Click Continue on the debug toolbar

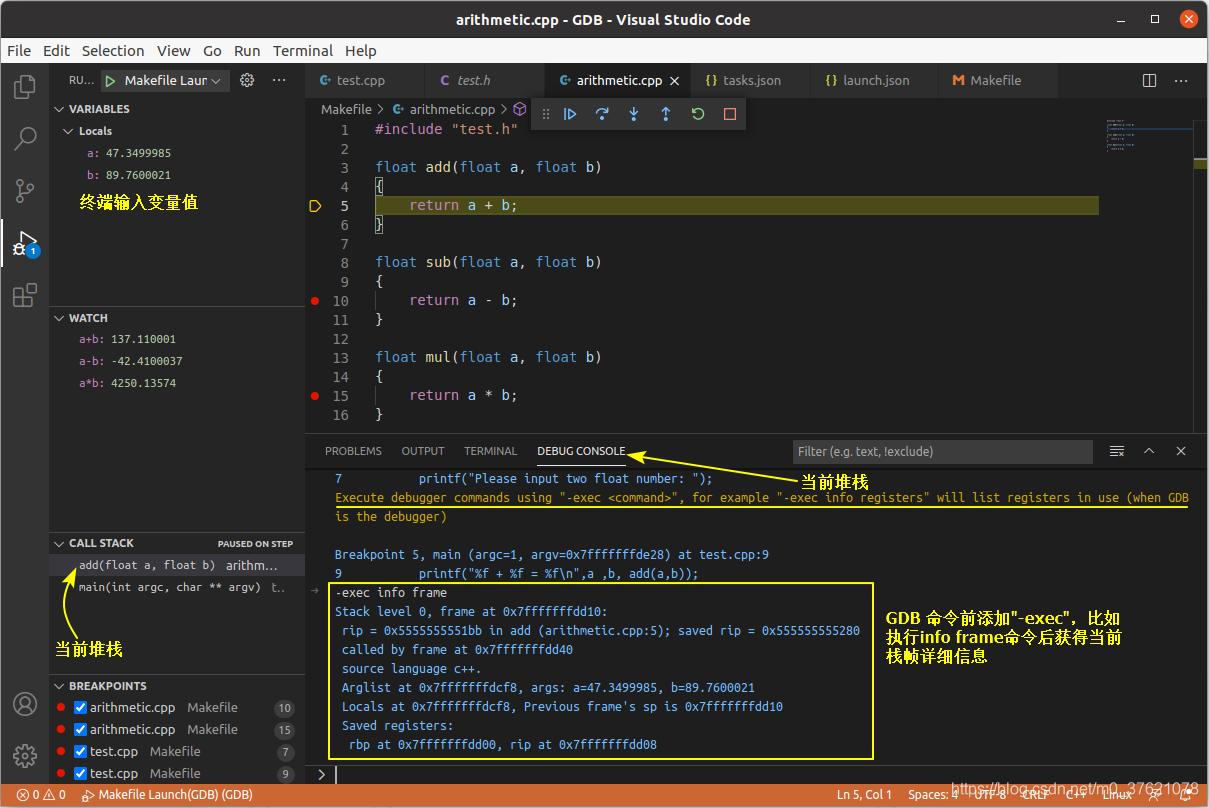tap(570, 114)
